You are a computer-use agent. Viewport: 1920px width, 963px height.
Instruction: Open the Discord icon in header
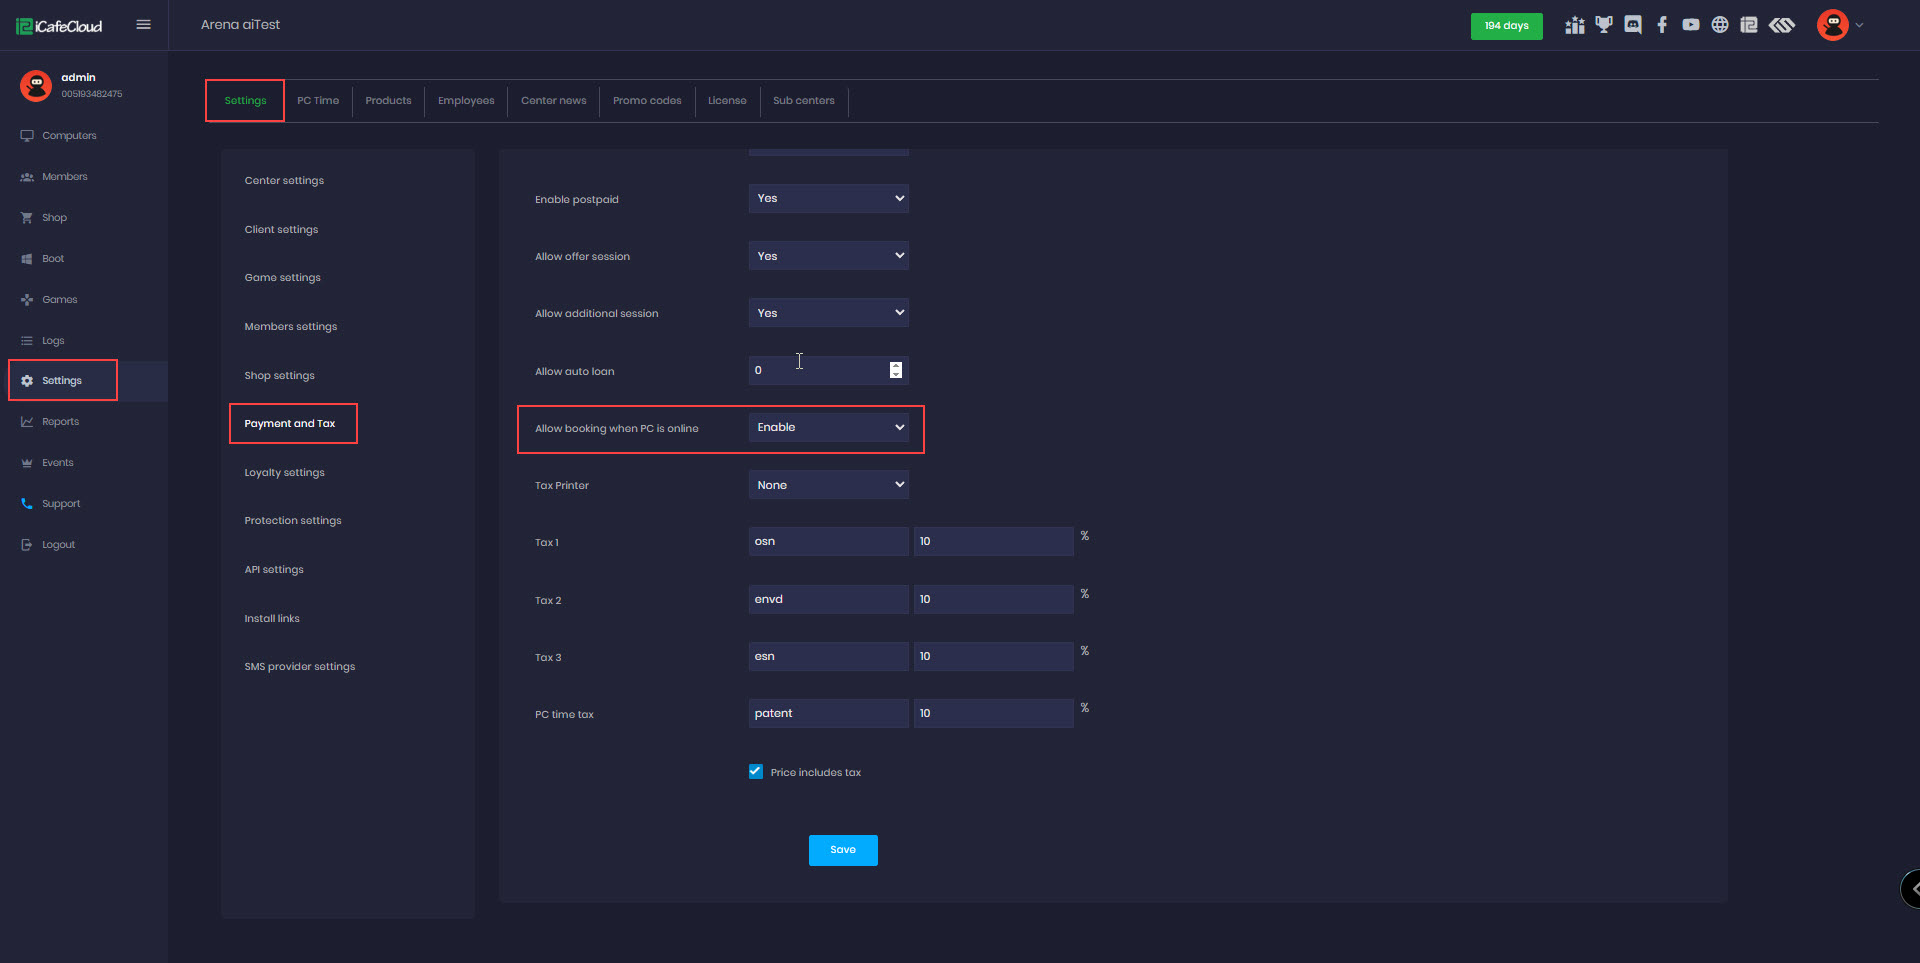click(1633, 25)
